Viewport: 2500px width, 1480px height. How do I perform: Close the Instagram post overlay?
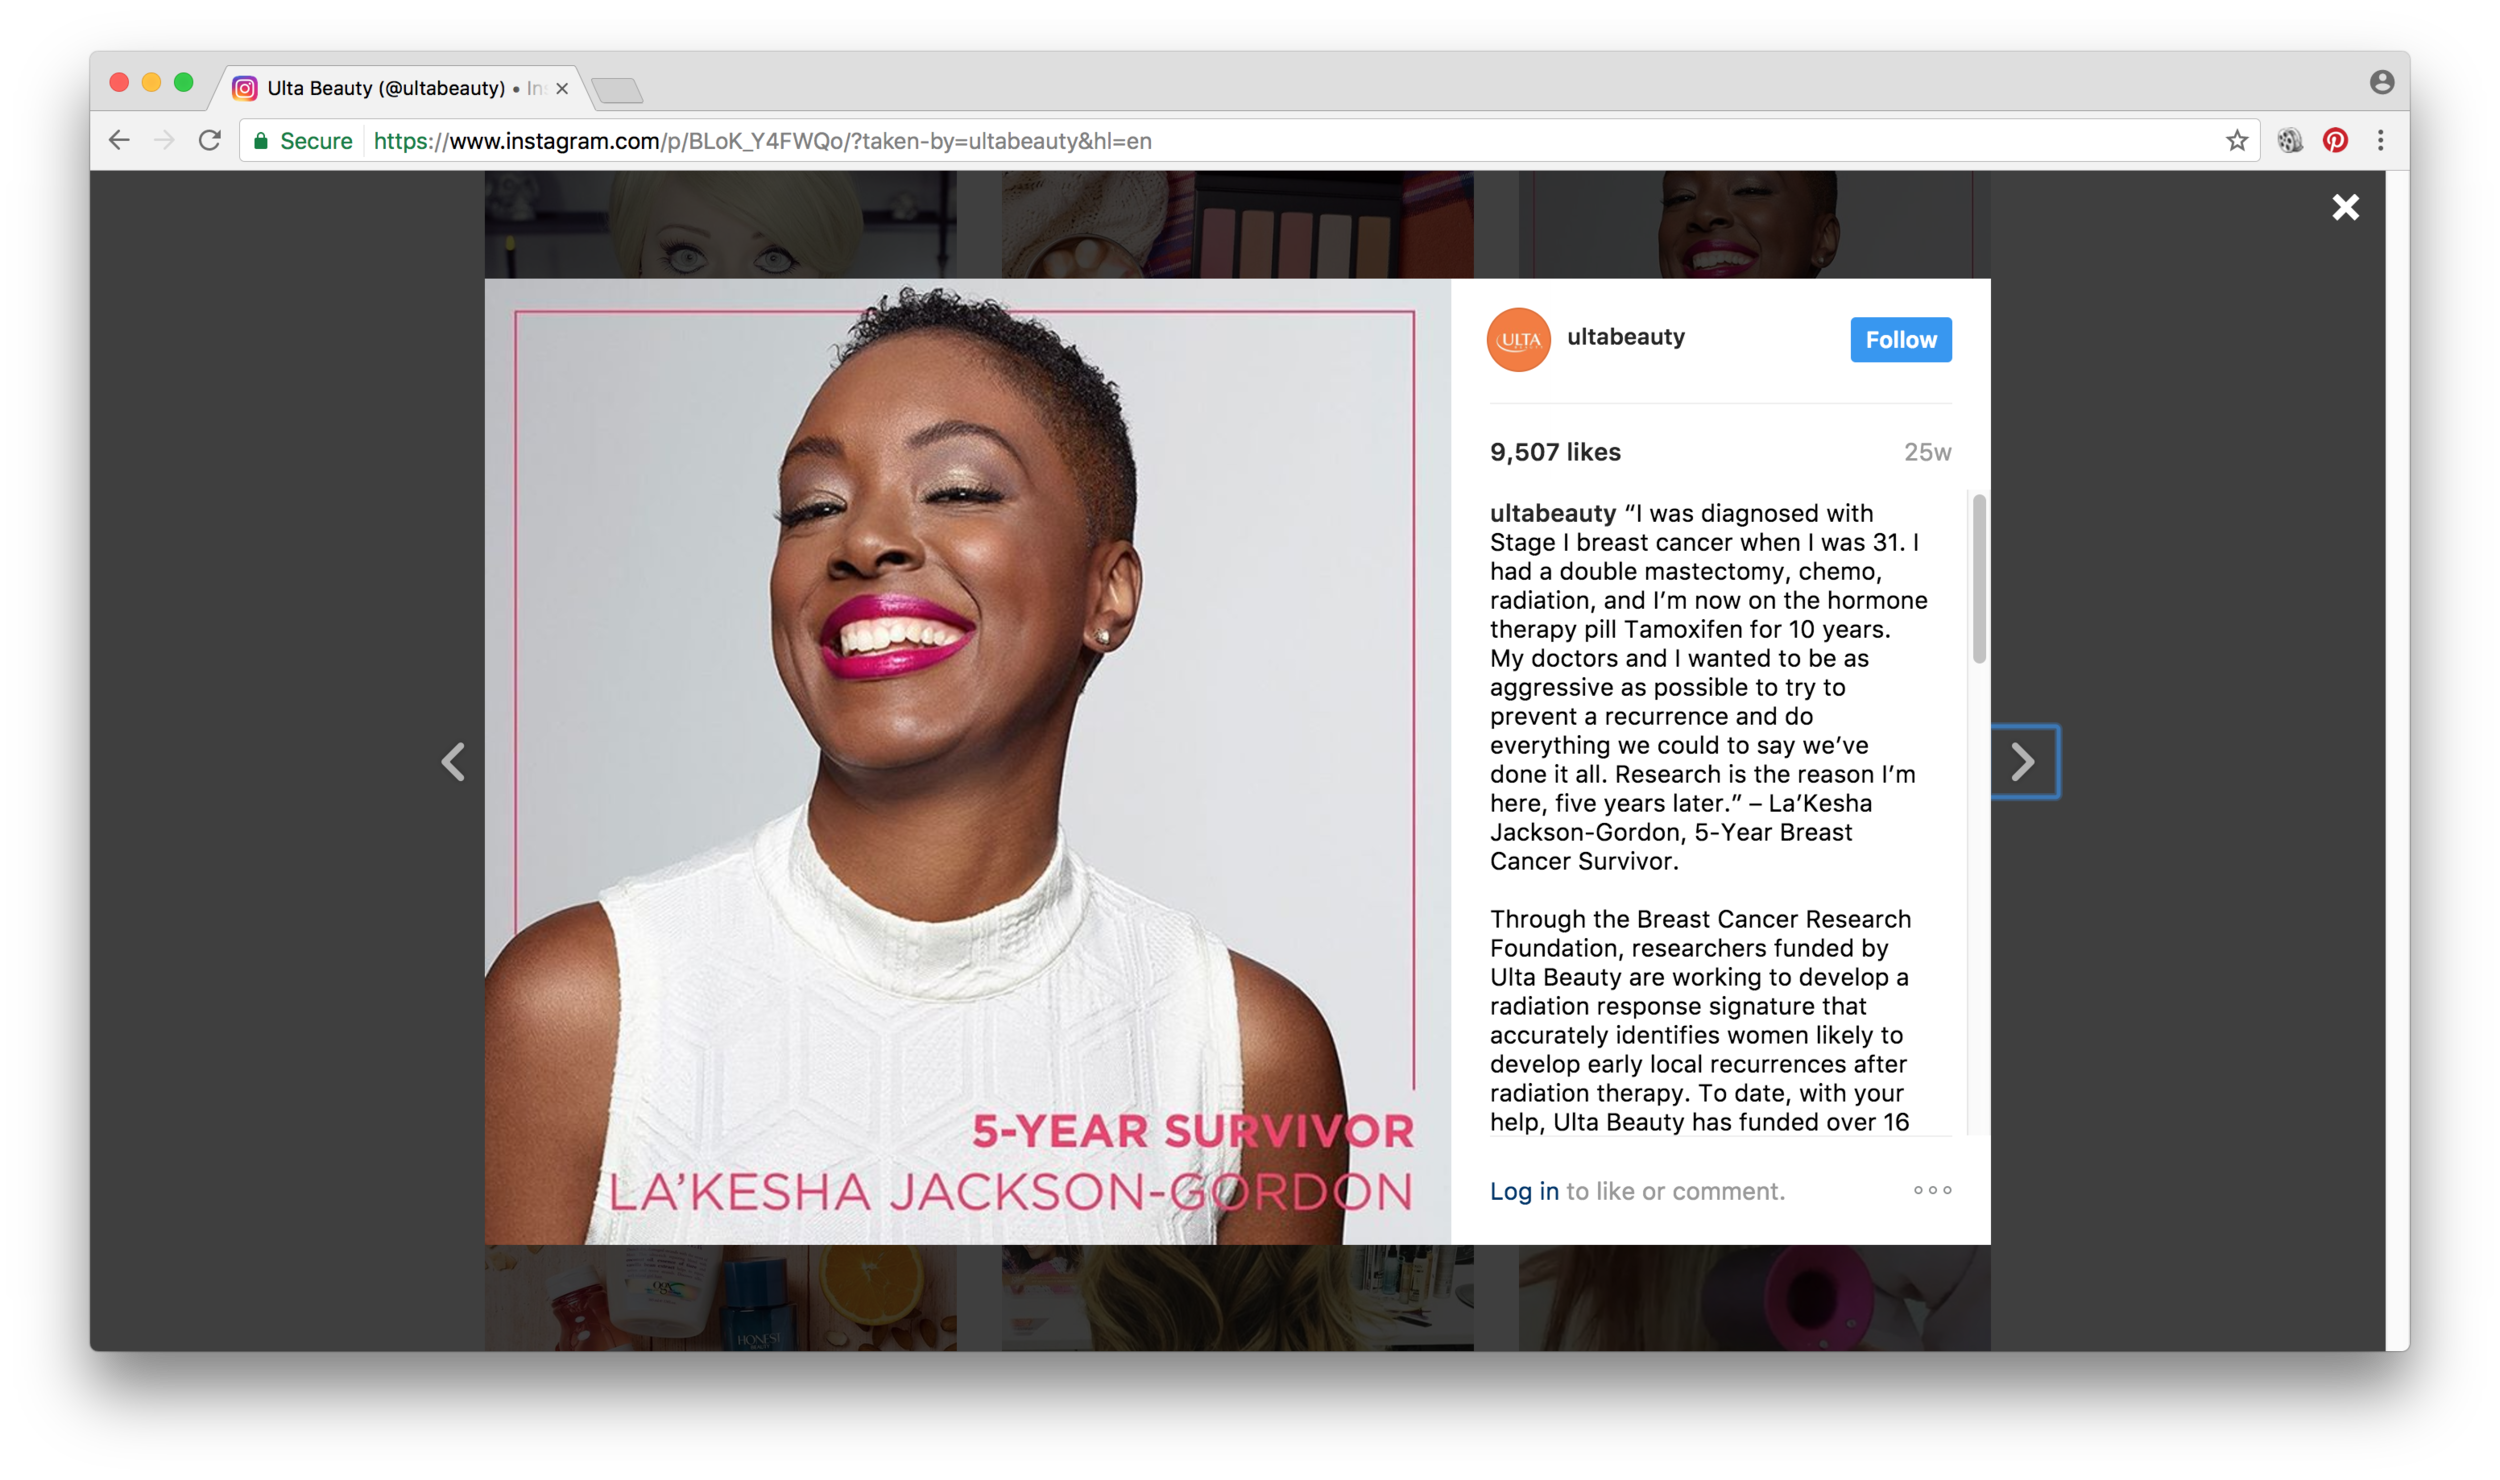(2345, 207)
